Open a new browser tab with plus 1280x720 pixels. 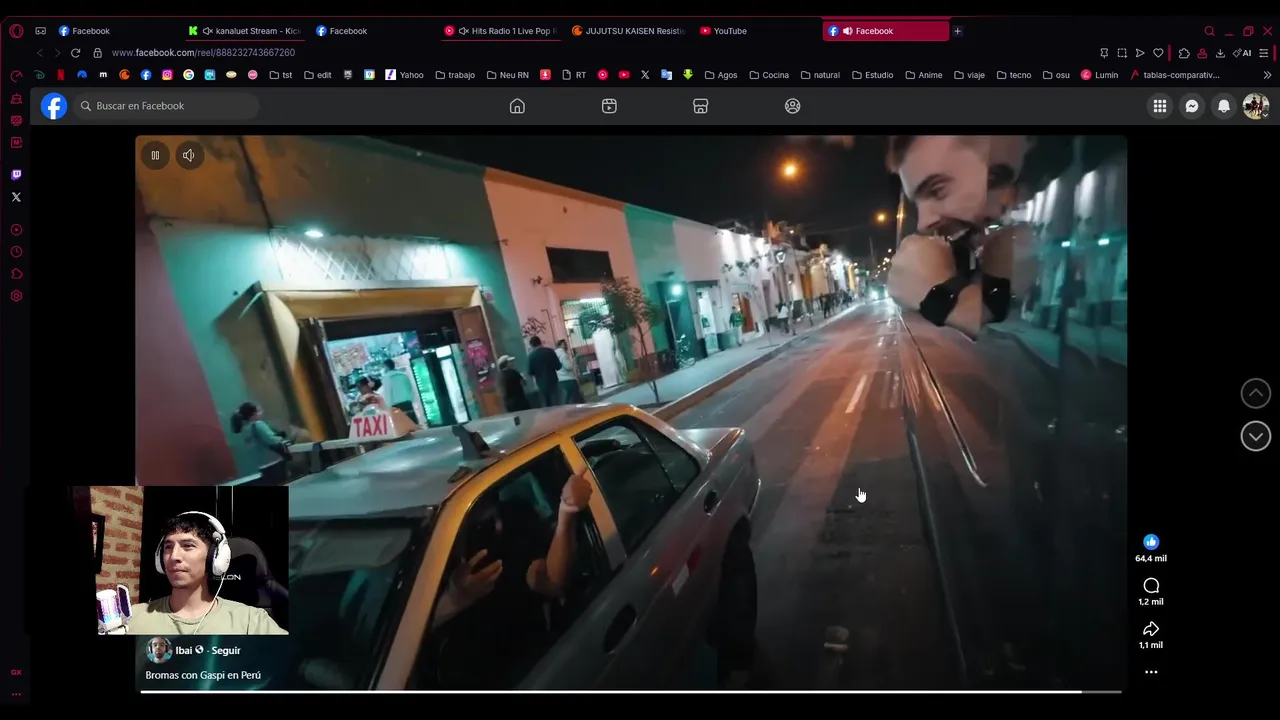coord(957,31)
